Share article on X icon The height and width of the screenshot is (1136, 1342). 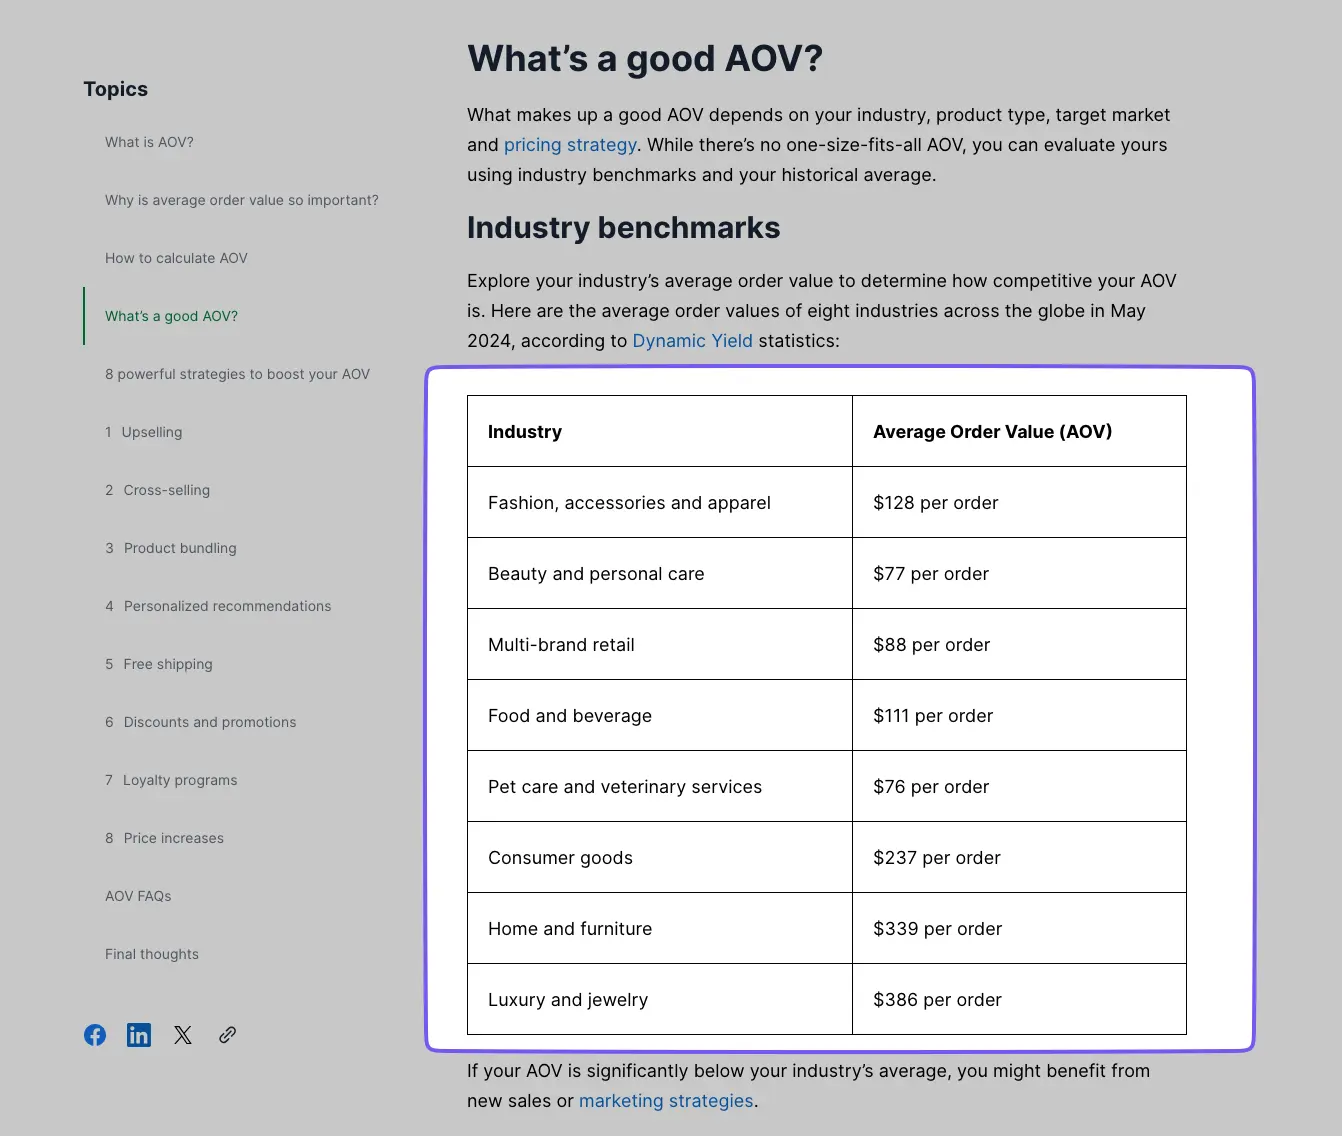point(183,1035)
